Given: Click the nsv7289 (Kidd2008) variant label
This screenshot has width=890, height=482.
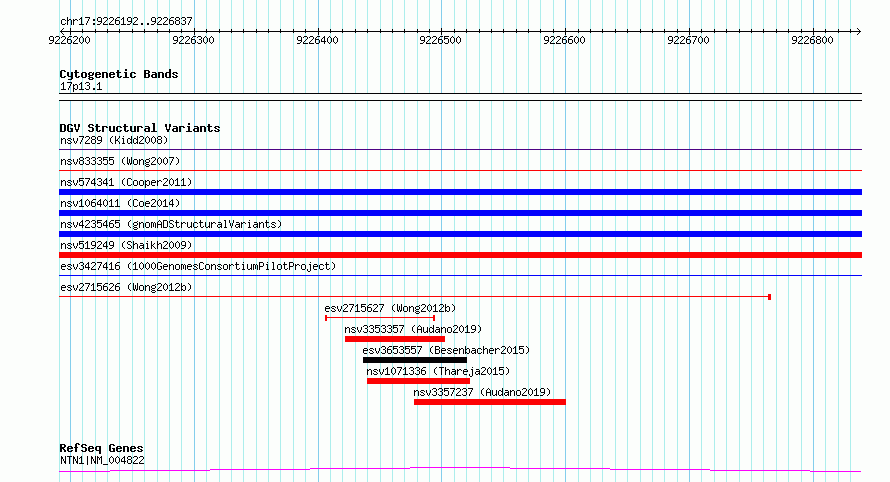Looking at the screenshot, I should pyautogui.click(x=114, y=140).
